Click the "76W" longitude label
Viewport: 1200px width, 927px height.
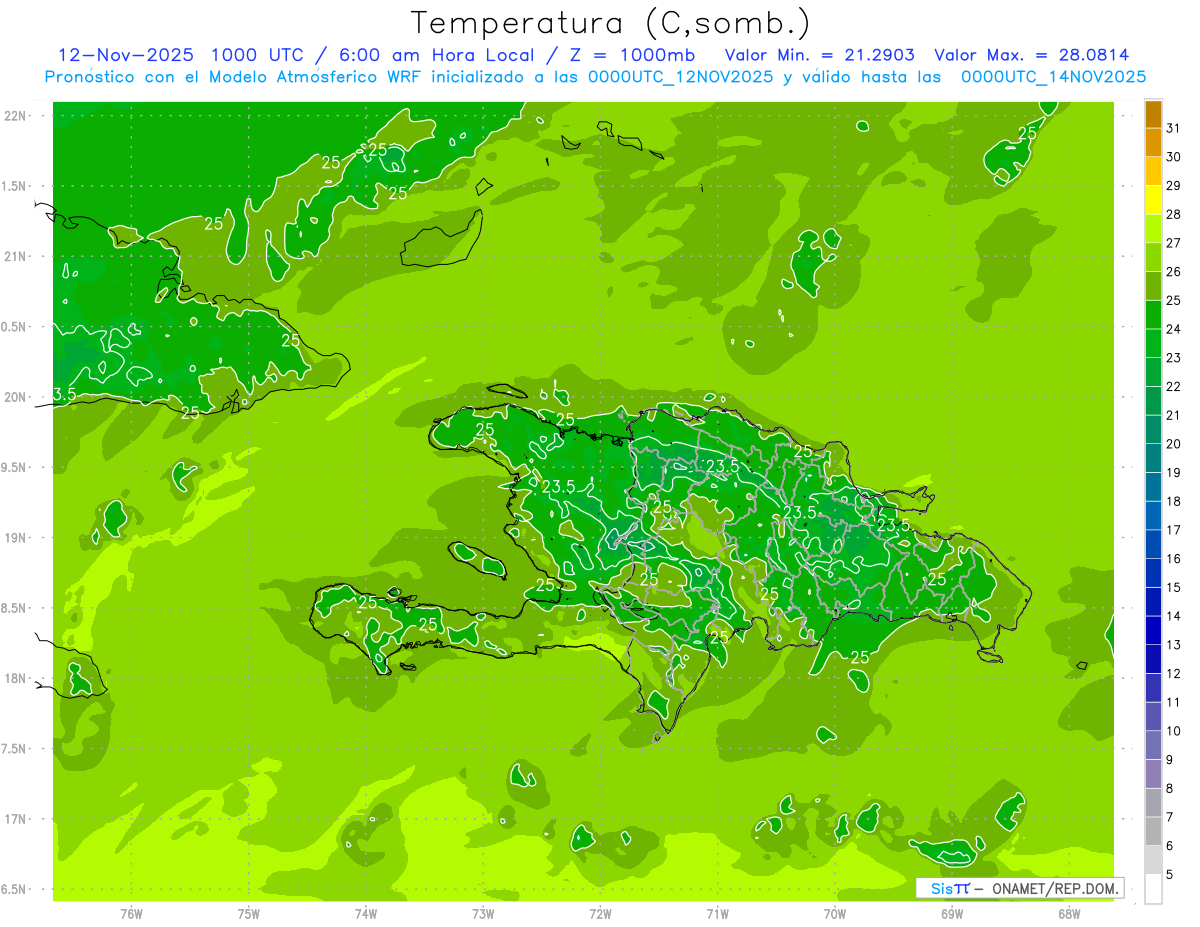pos(132,914)
